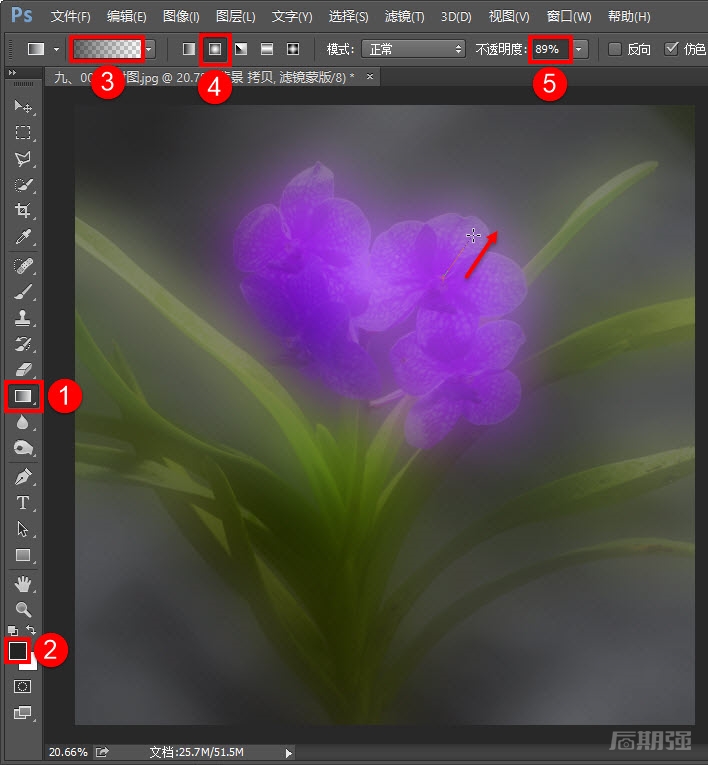Open the 帮助(H) menu
This screenshot has width=708, height=765.
tap(629, 17)
